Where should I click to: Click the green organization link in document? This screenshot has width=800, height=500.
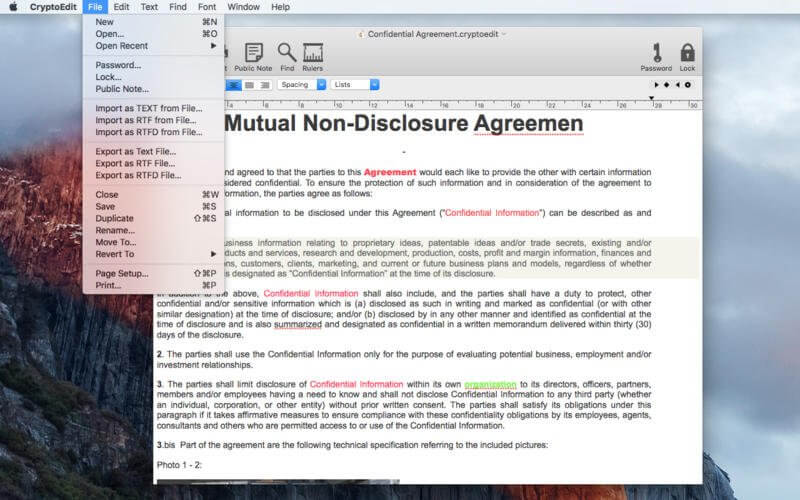tap(490, 384)
